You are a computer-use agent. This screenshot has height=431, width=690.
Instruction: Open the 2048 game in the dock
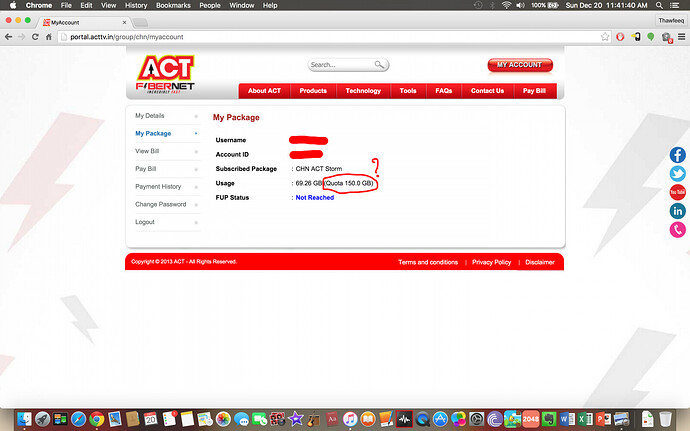coord(531,419)
